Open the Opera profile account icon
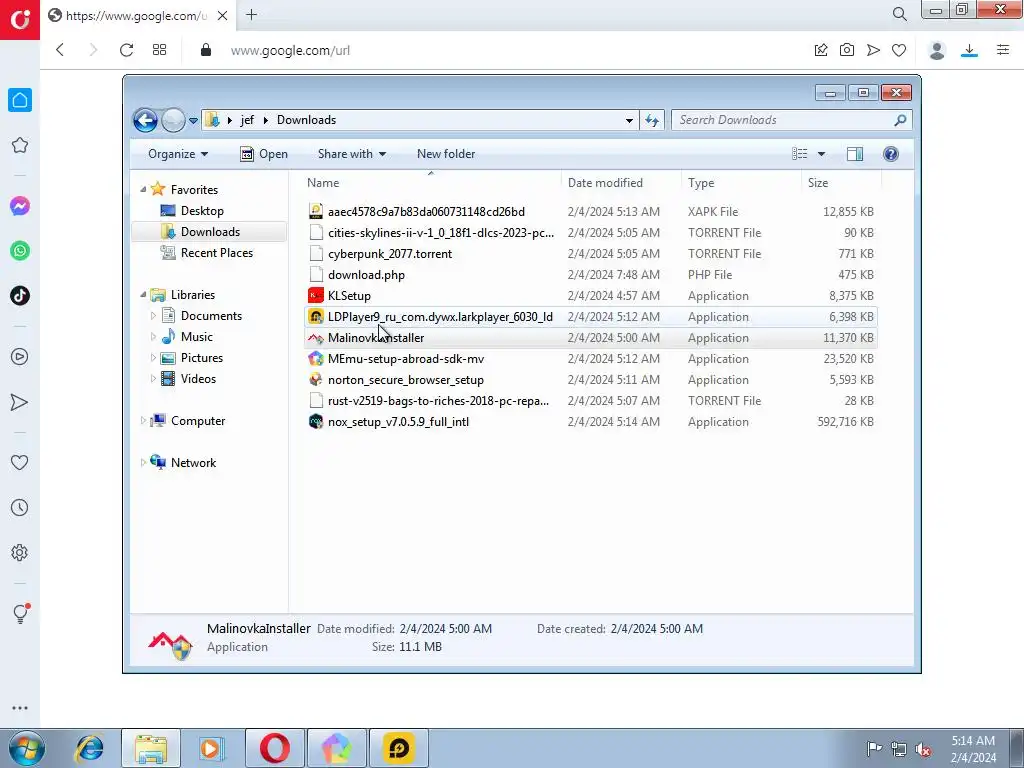The width and height of the screenshot is (1024, 768). pyautogui.click(x=936, y=50)
